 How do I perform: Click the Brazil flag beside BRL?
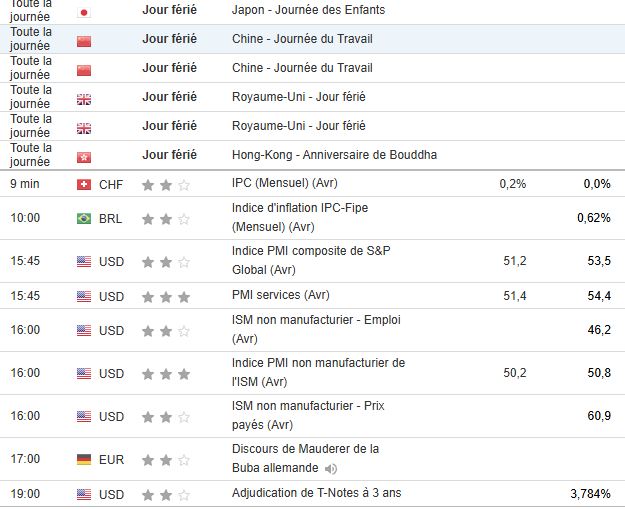point(84,218)
